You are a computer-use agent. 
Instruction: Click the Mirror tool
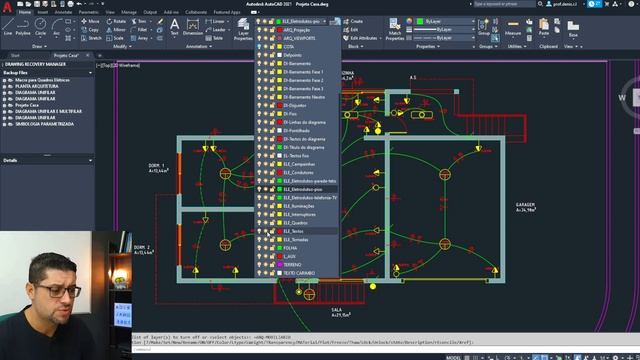[116, 30]
